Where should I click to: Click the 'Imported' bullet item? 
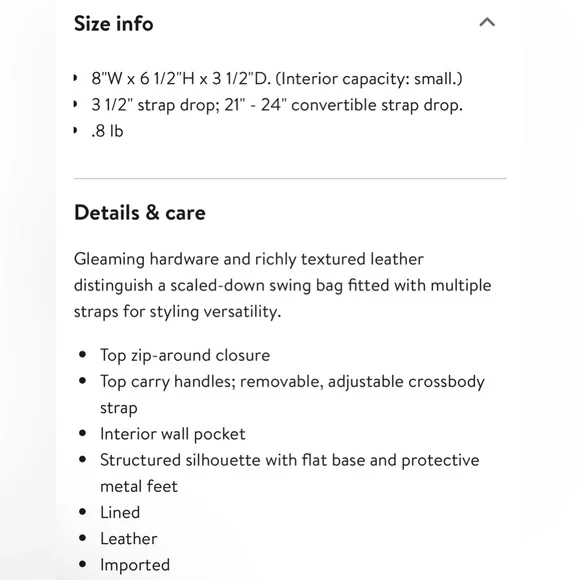(135, 565)
